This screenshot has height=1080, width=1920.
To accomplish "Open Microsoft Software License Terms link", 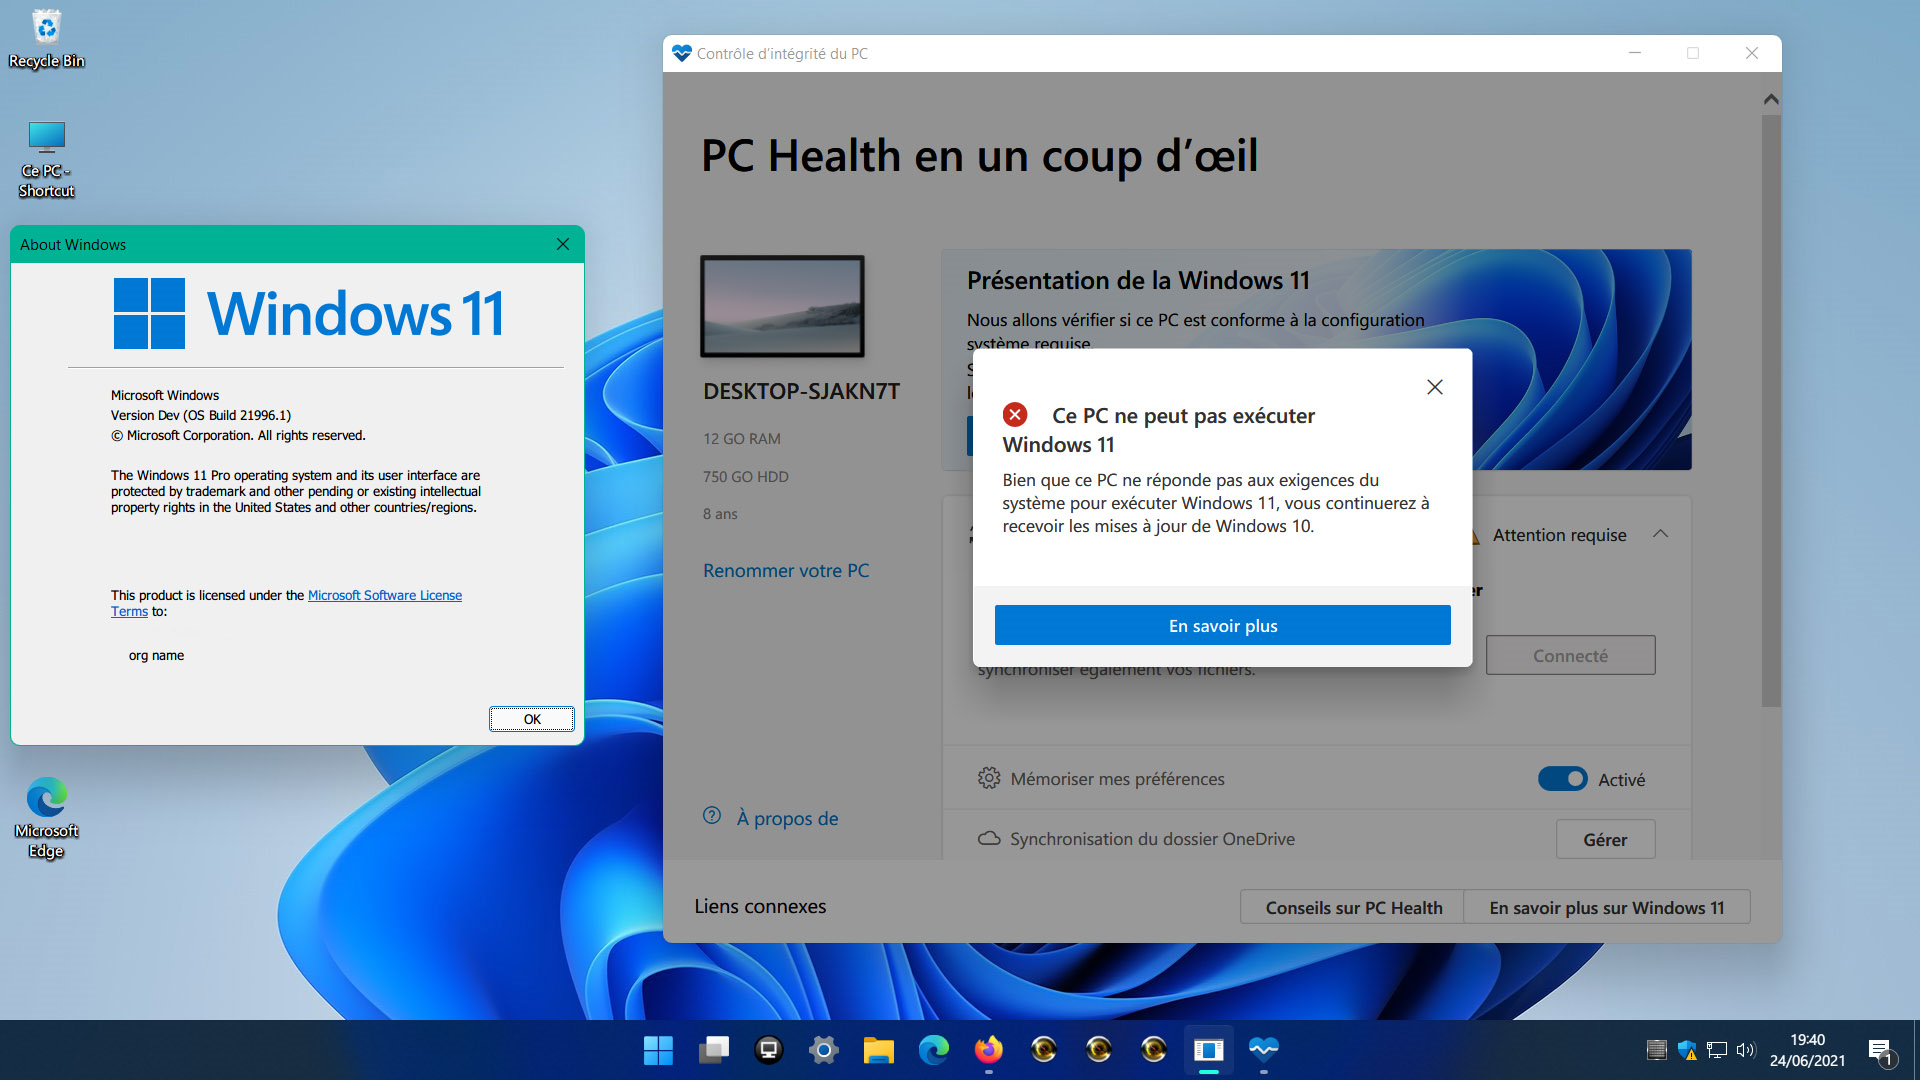I will click(385, 595).
